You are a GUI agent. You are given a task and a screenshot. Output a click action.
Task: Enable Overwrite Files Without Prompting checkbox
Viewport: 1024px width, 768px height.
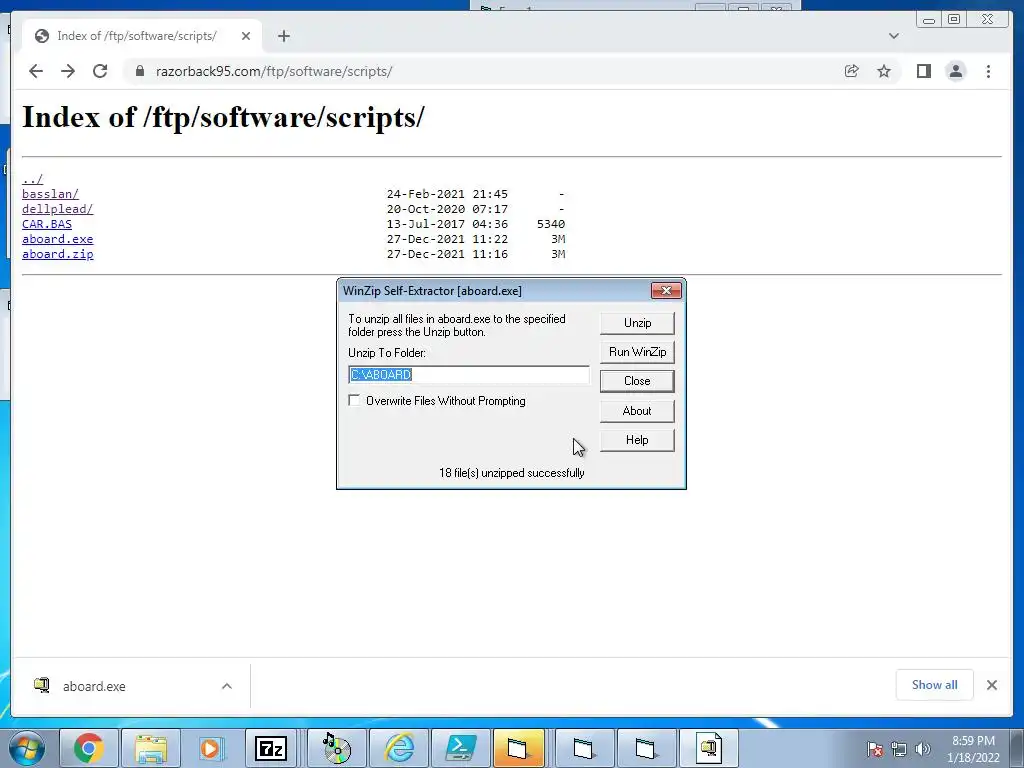[x=355, y=400]
